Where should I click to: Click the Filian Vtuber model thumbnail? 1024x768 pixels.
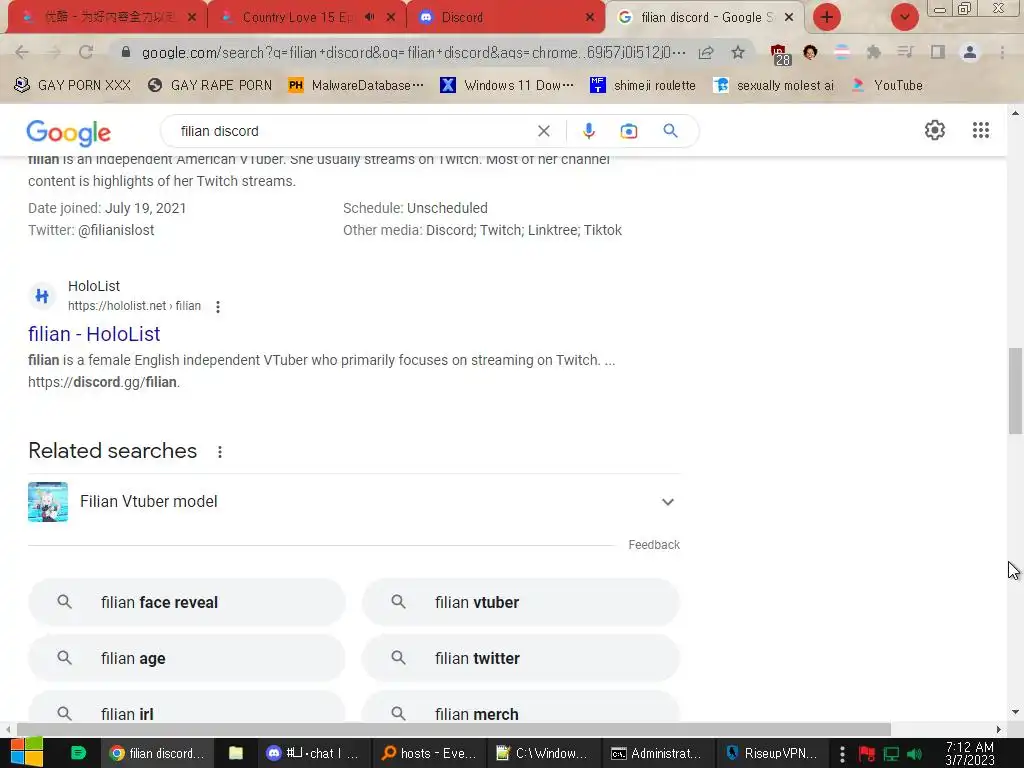coord(48,502)
